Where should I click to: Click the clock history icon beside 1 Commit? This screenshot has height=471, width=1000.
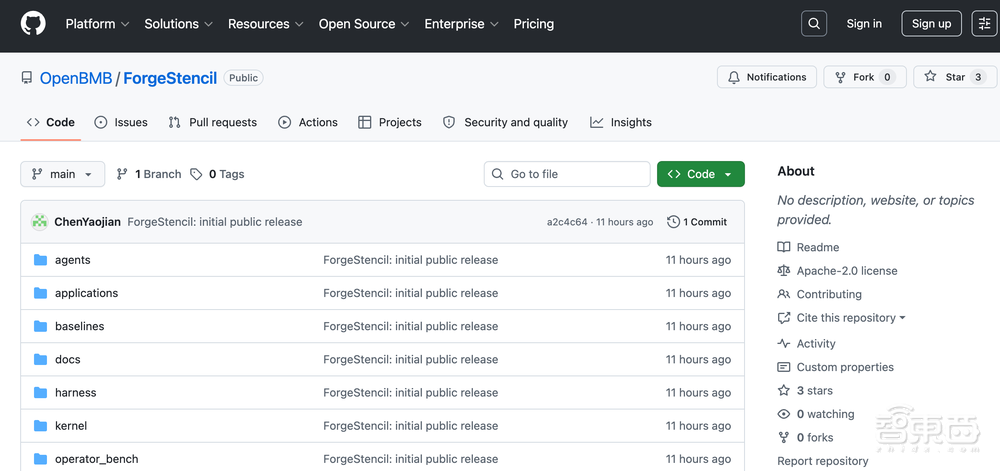pos(673,222)
